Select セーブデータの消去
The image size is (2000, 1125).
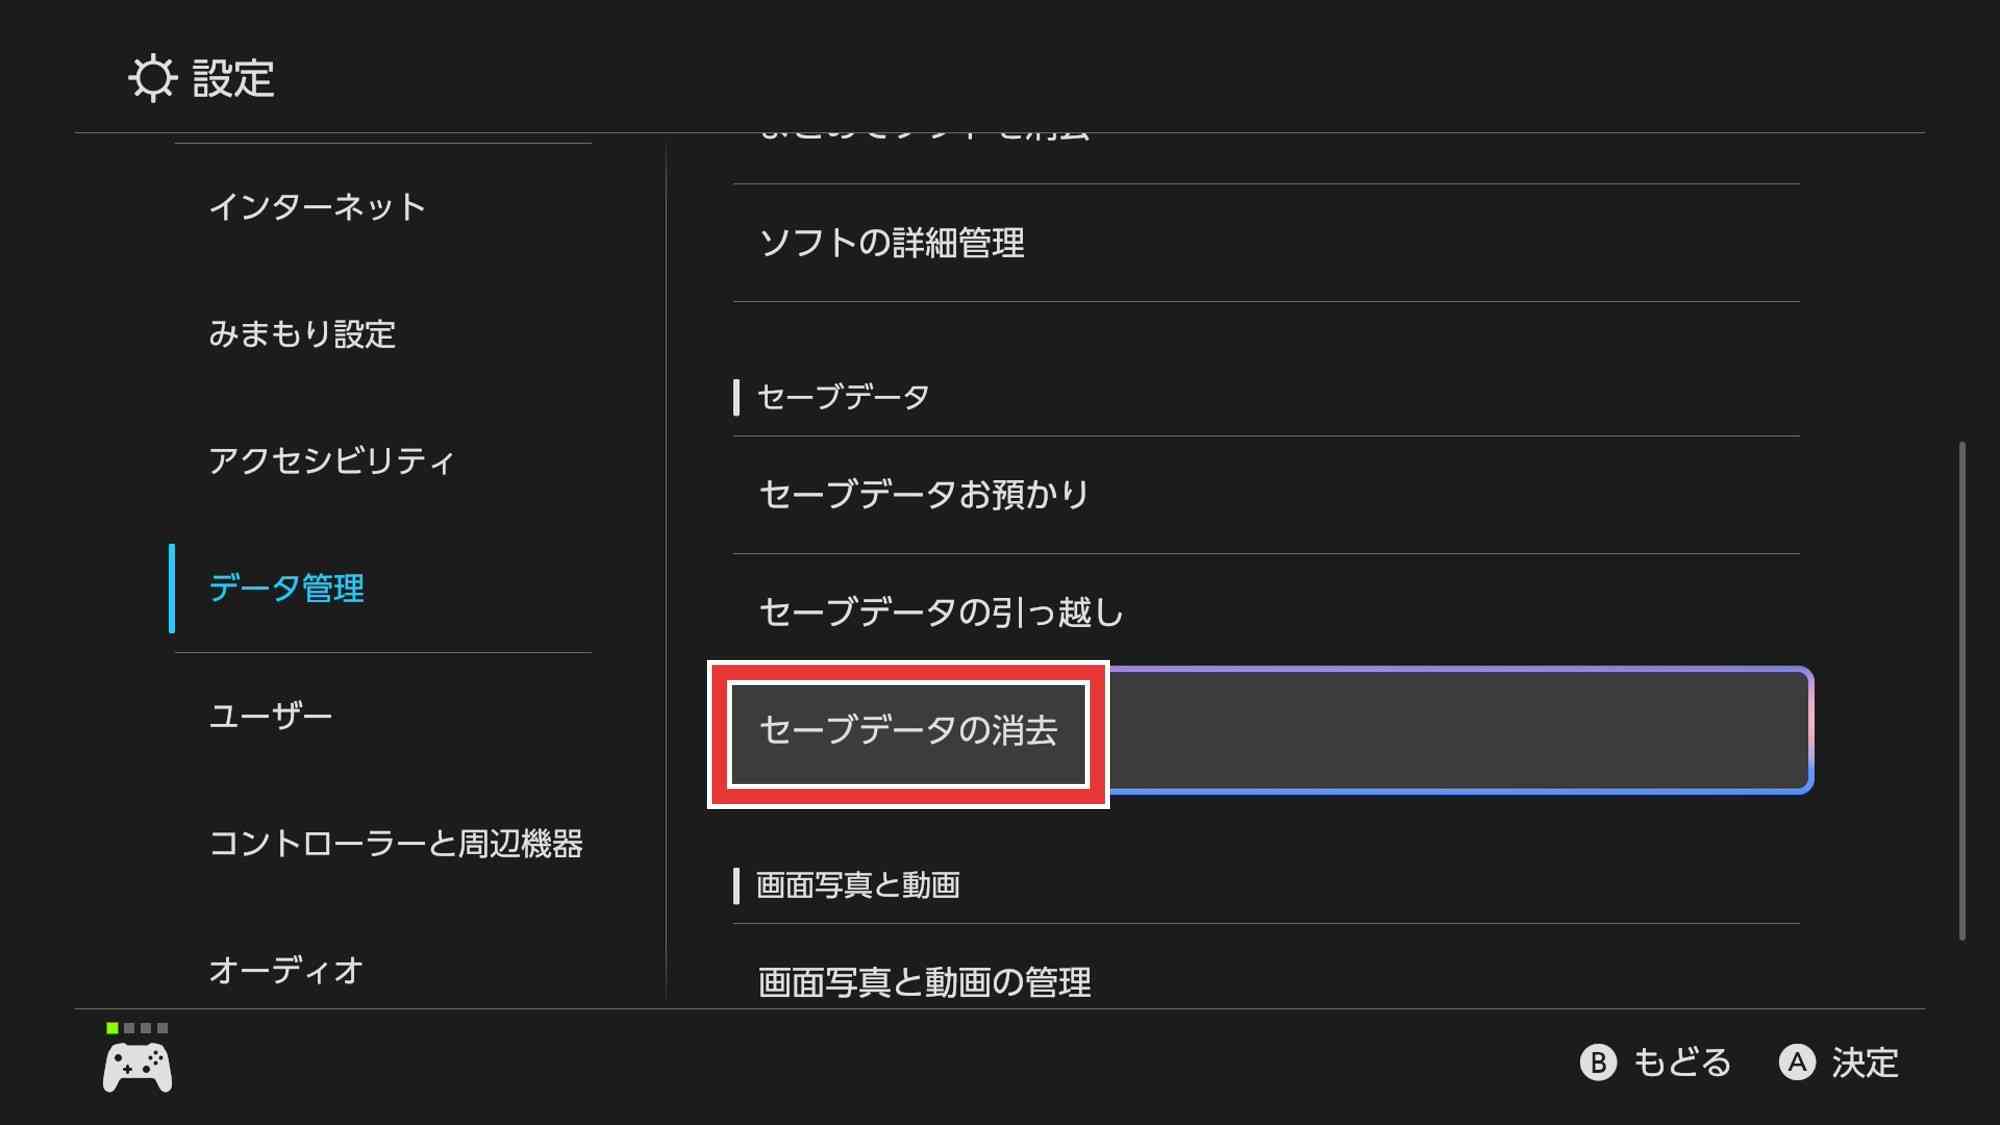(x=908, y=731)
